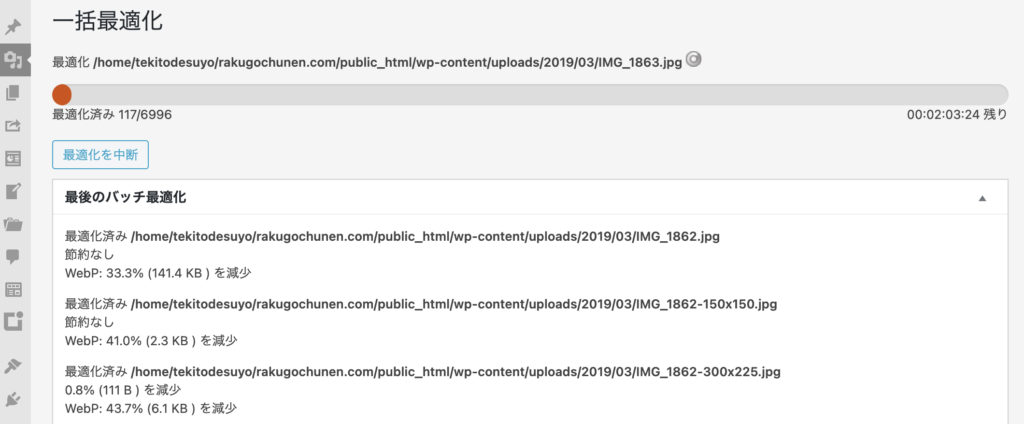
Task: Open Plugins via the plug sidebar icon
Action: (12, 399)
